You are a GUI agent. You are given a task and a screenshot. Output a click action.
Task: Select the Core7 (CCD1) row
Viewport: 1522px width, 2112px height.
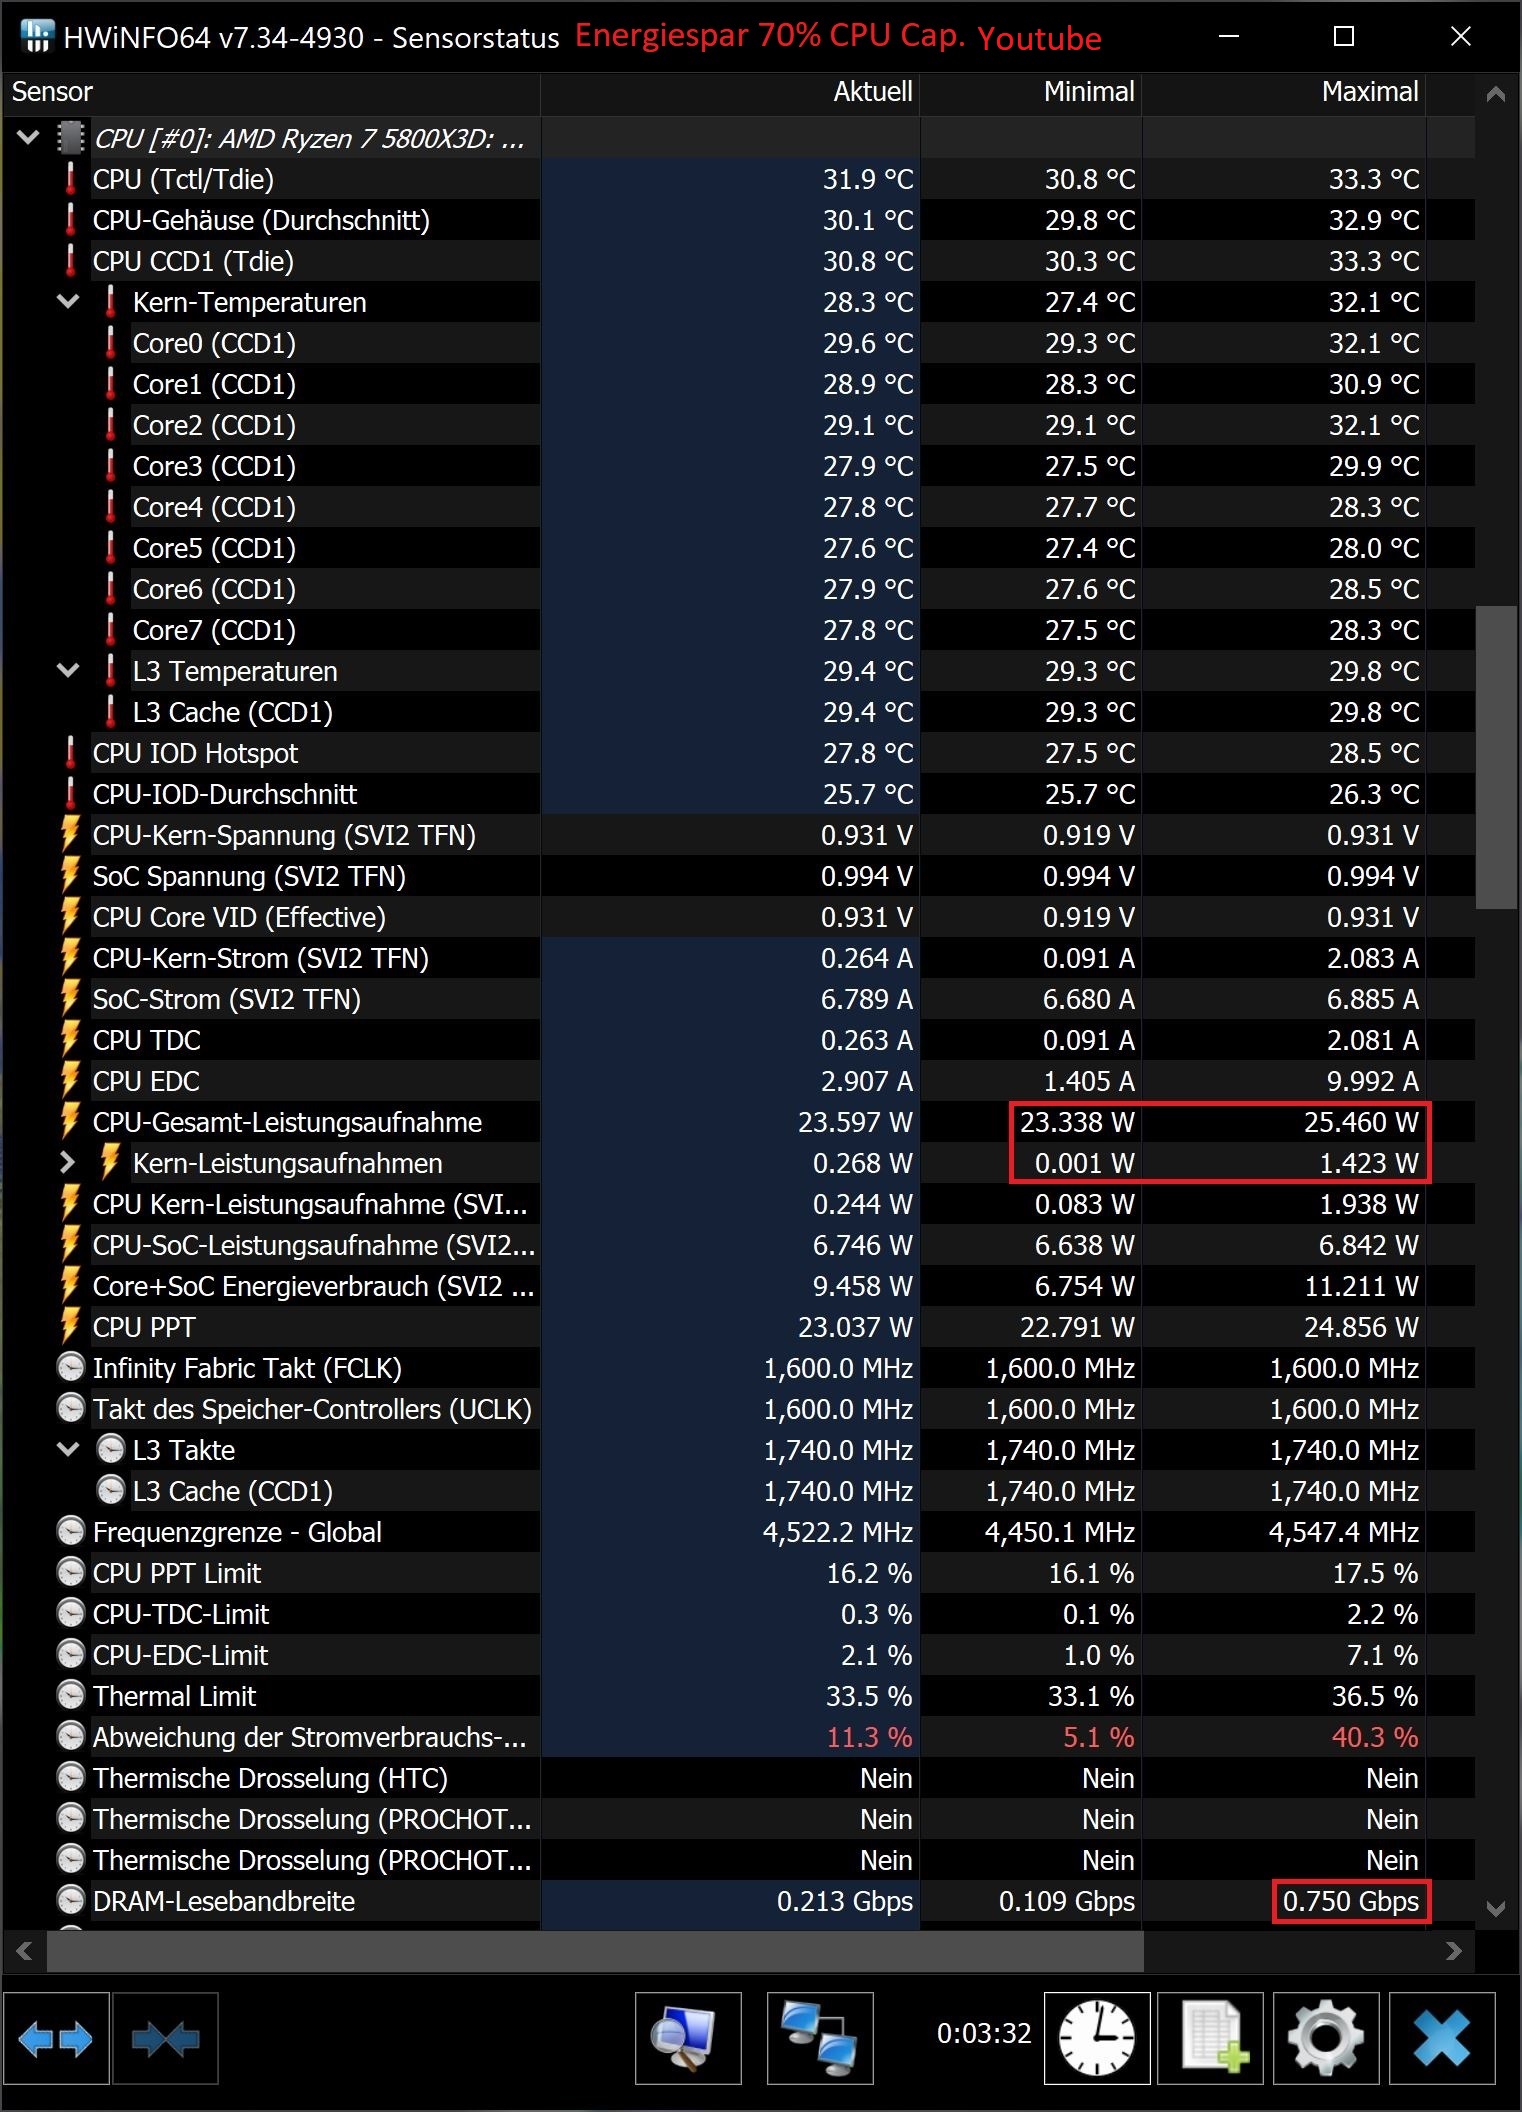click(x=739, y=630)
